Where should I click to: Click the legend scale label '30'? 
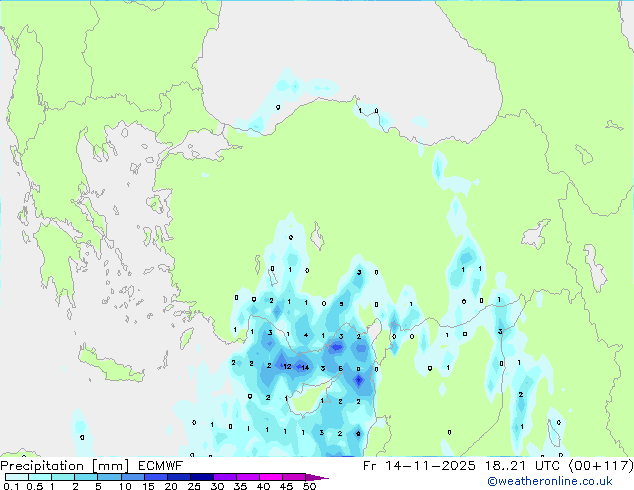(x=217, y=486)
